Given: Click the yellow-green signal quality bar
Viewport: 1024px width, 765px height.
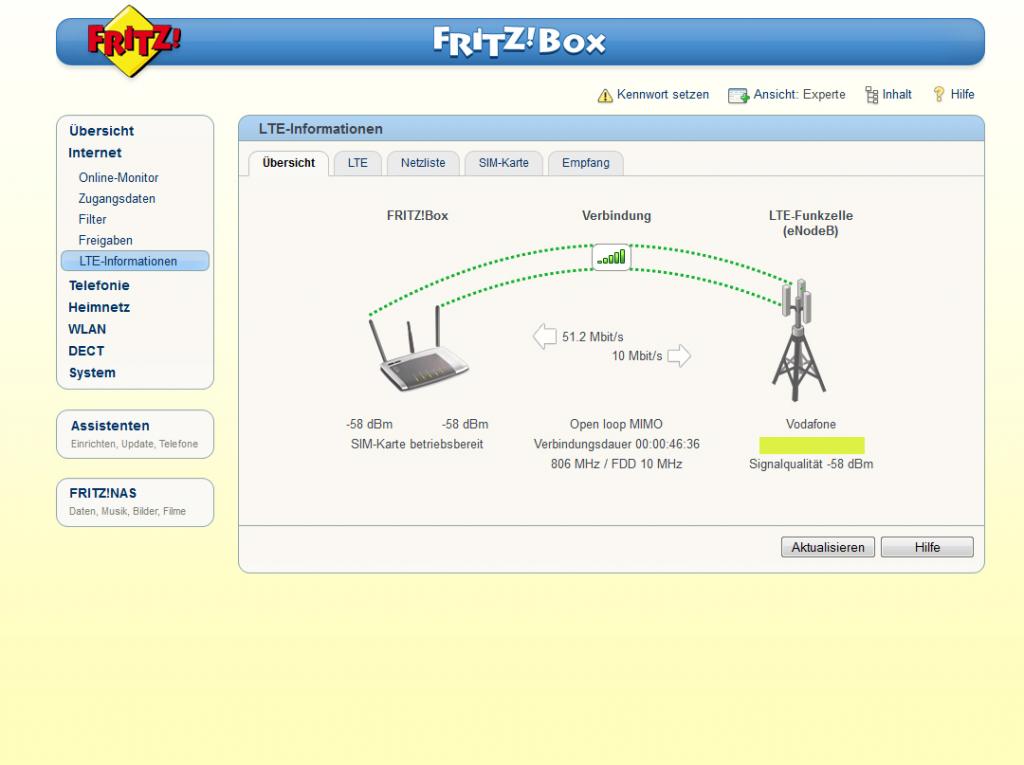Looking at the screenshot, I should tap(811, 445).
